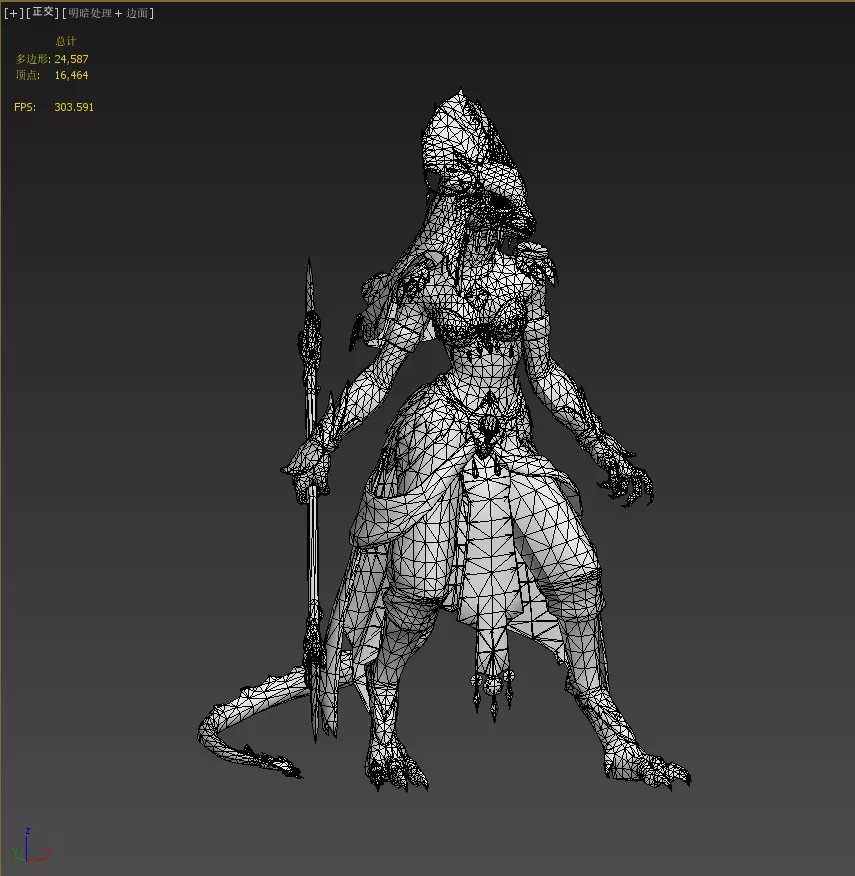Click the XYZ axis tripod icon

point(30,846)
